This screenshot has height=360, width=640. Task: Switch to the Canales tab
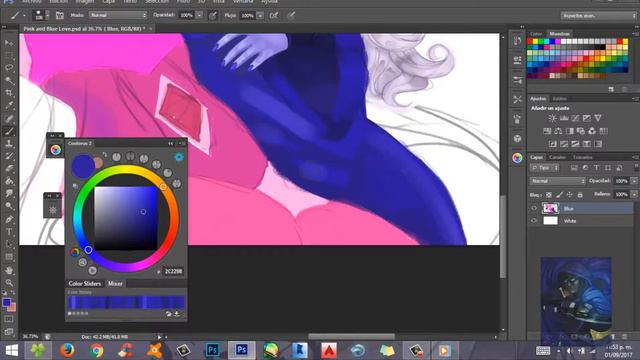(557, 158)
